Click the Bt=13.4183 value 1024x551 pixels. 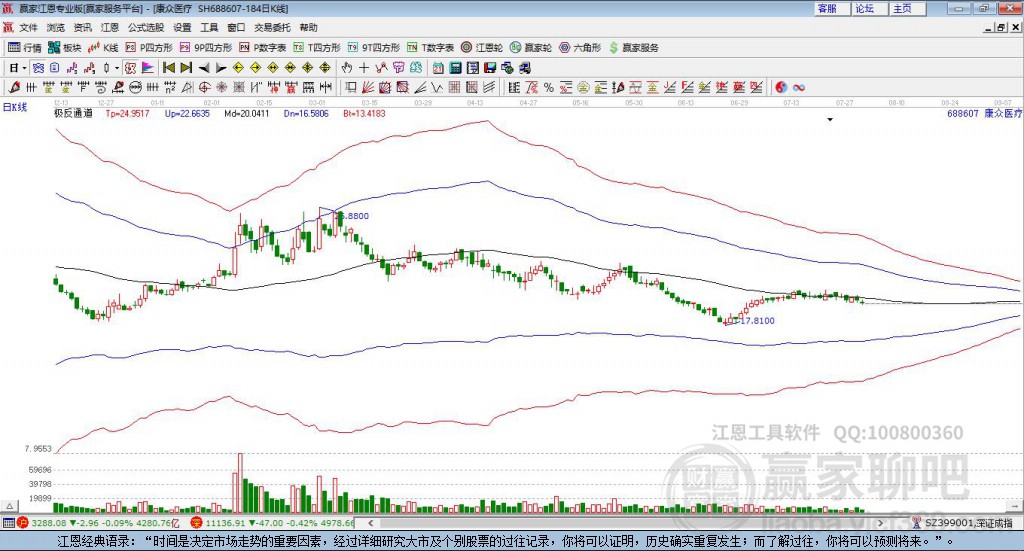pos(364,113)
